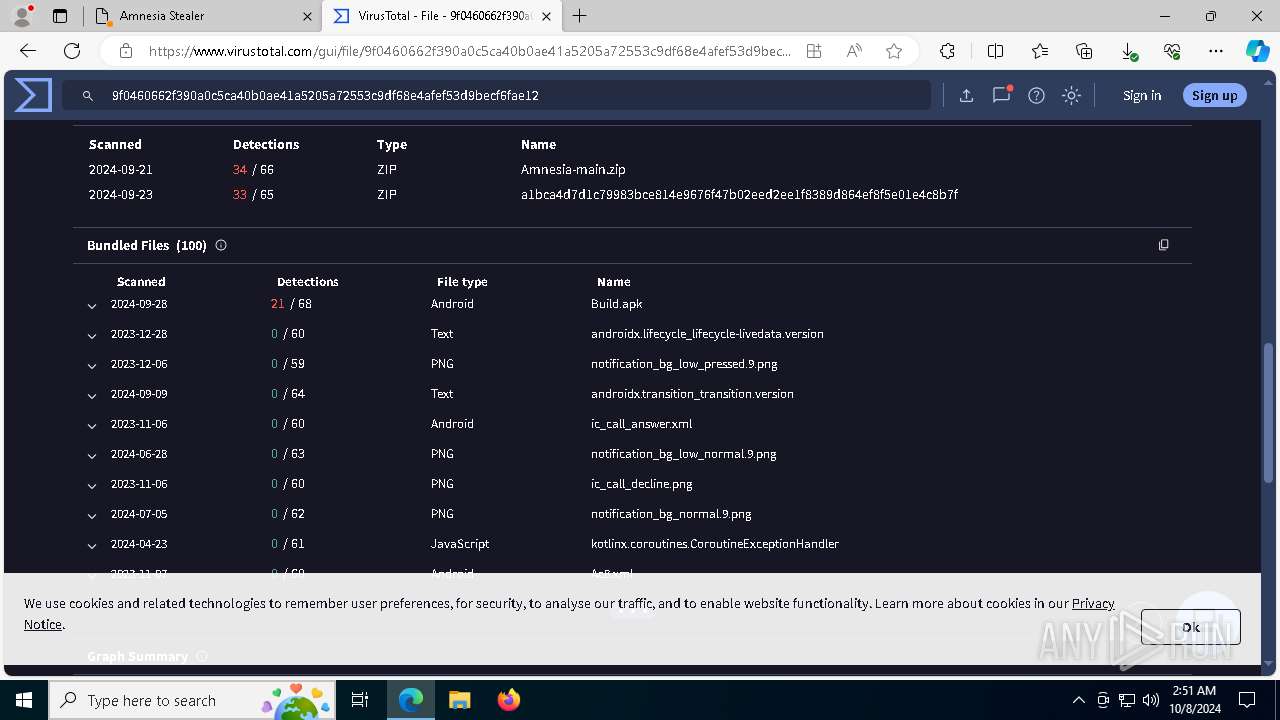Click the browser address bar URL

(470, 51)
